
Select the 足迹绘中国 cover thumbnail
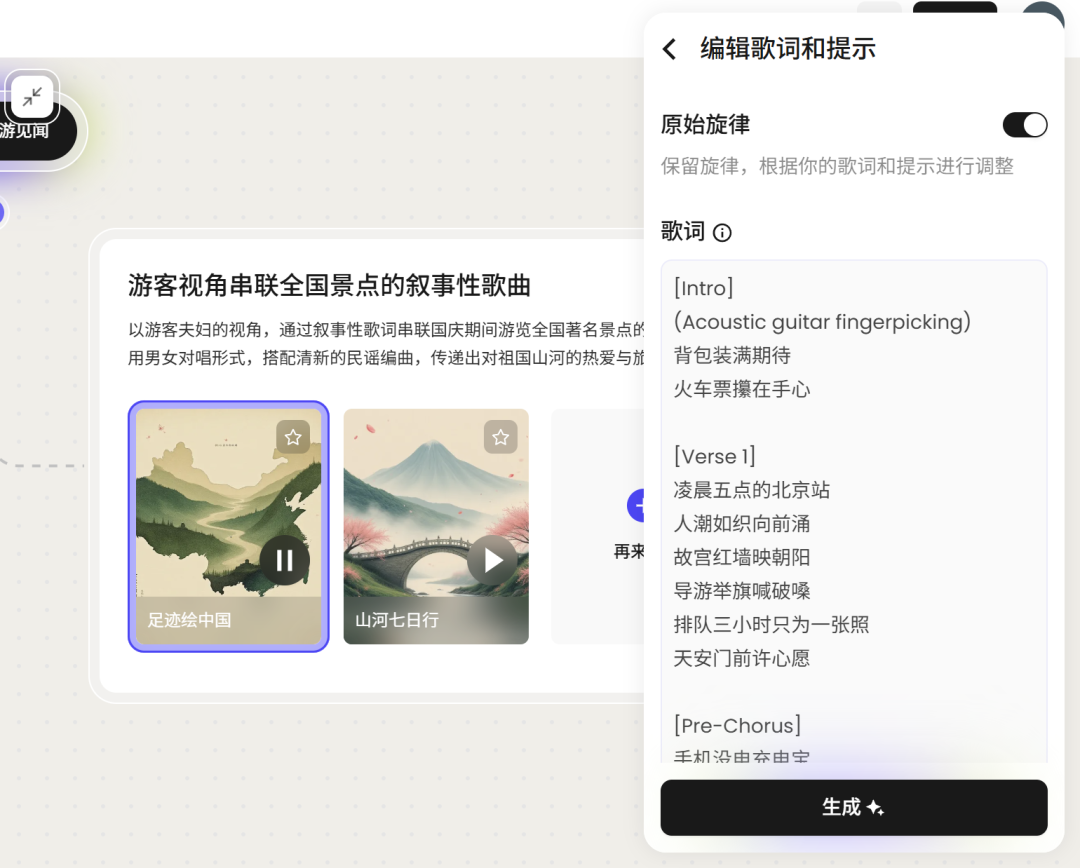[x=229, y=526]
